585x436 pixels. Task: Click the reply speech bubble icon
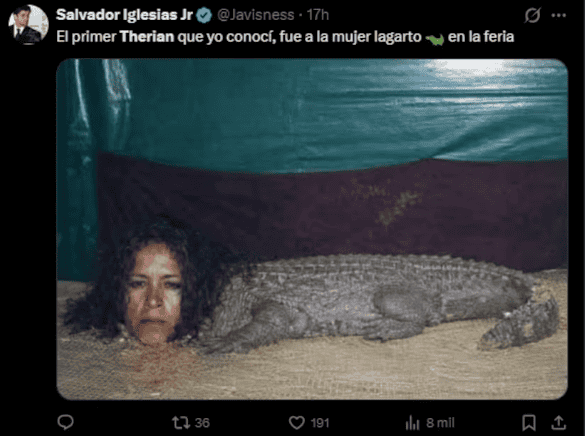click(66, 422)
